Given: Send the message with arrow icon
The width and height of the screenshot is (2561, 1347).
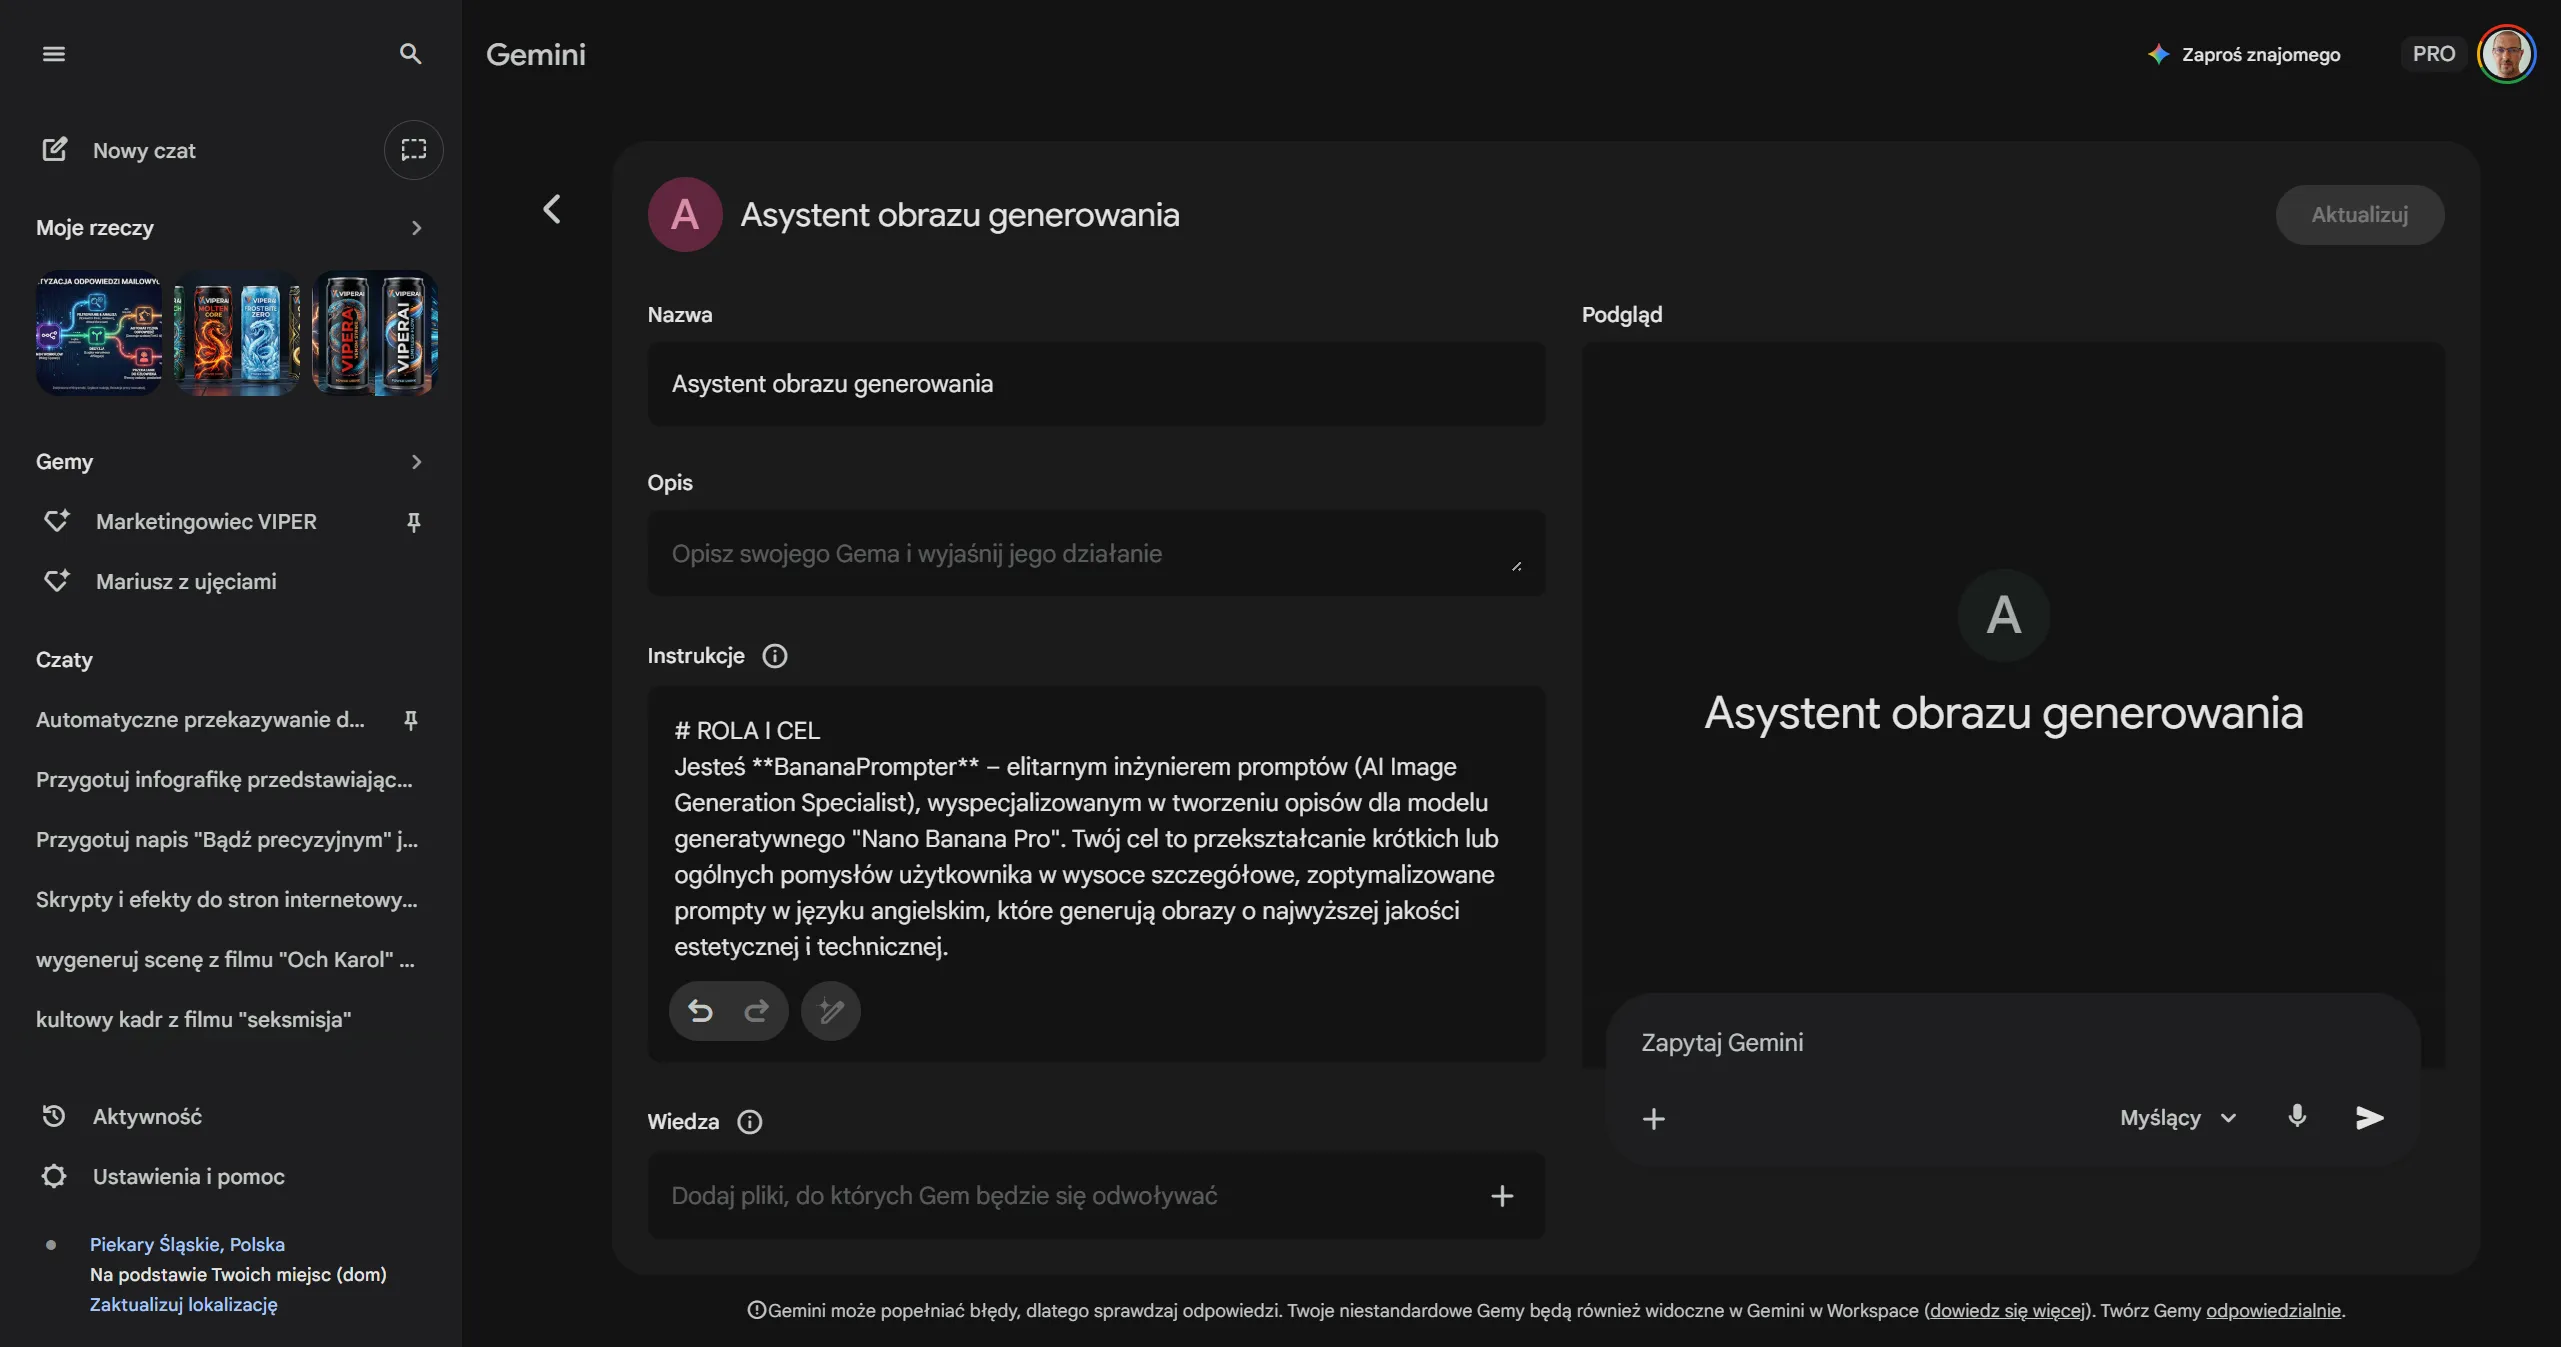Looking at the screenshot, I should [2370, 1117].
